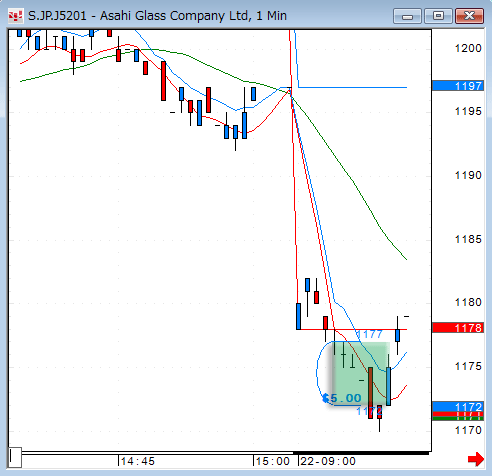Click the 1190 price scale label
Screen dimensions: 492x476
468,175
